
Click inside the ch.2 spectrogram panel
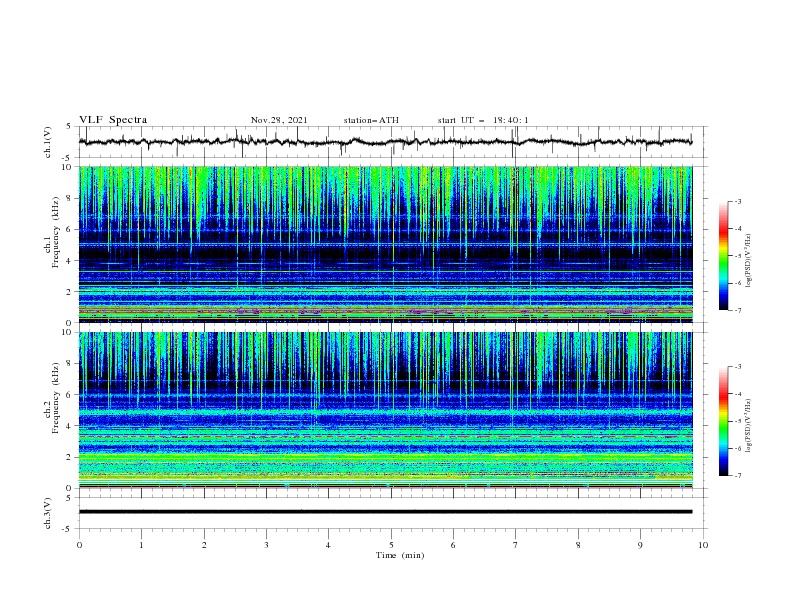click(385, 410)
